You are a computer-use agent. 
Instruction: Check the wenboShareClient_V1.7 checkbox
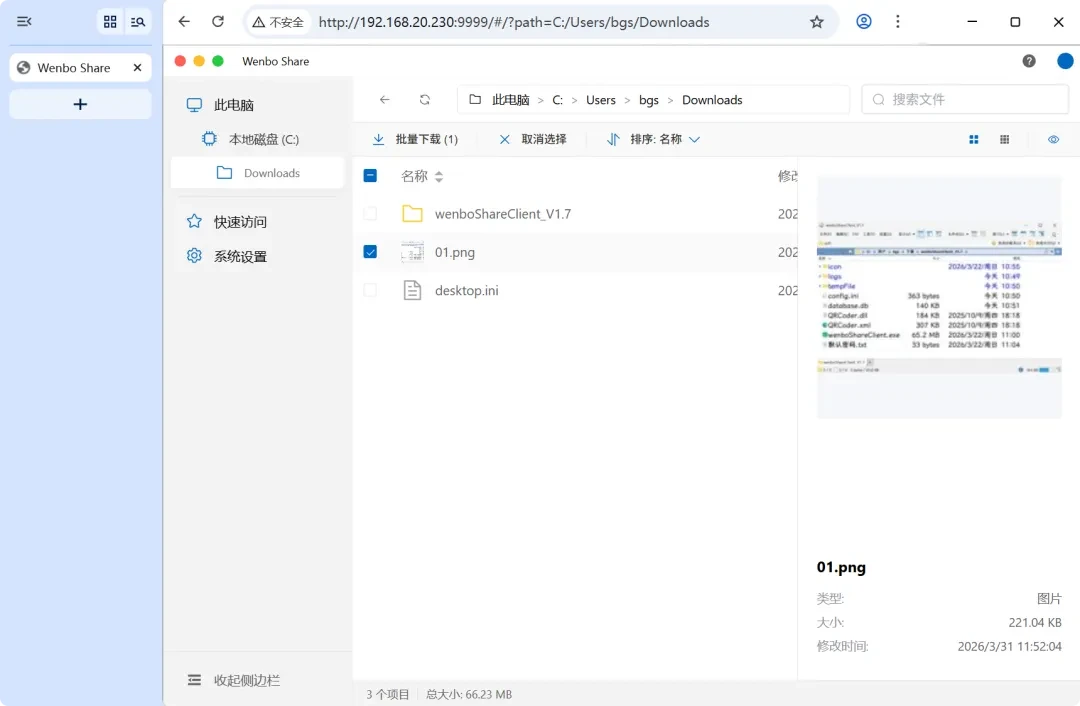tap(370, 214)
